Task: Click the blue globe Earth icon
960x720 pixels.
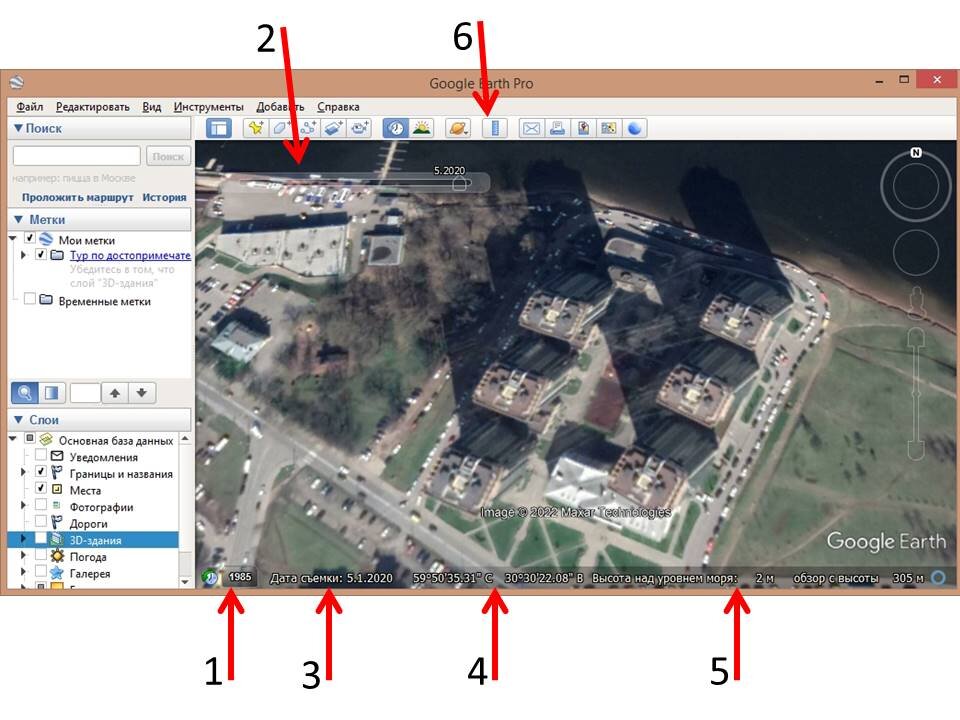Action: pos(635,128)
